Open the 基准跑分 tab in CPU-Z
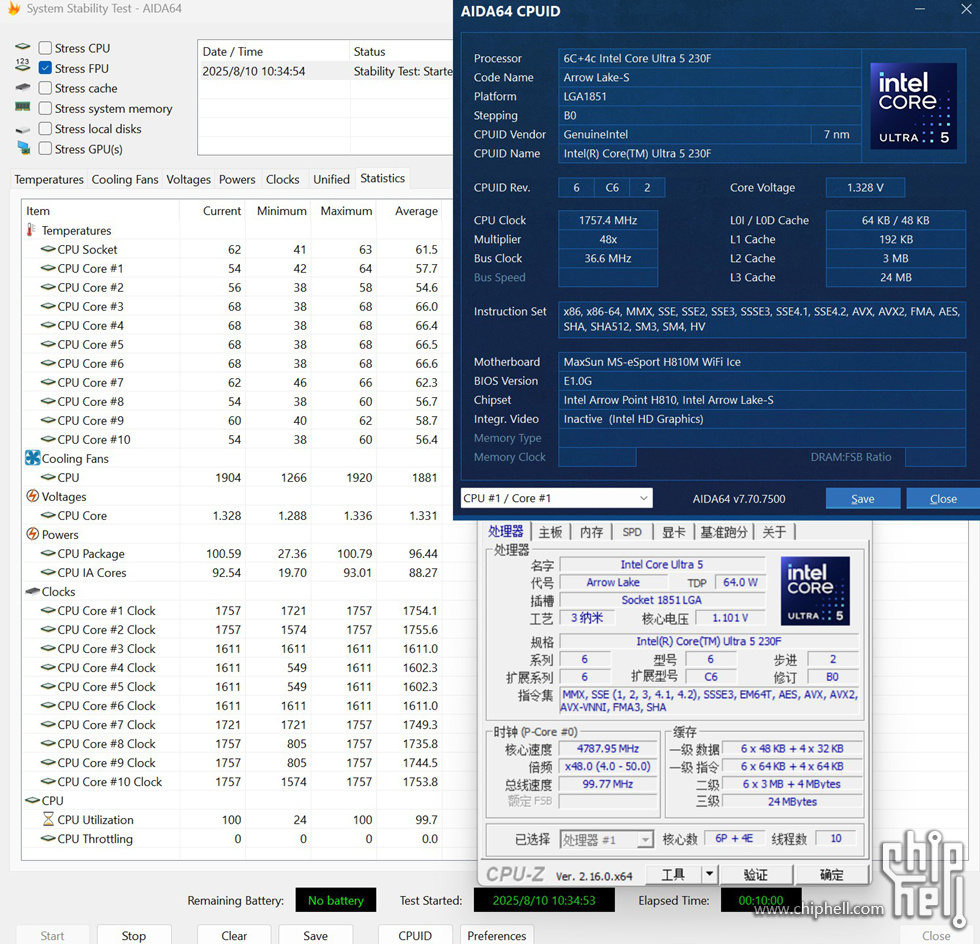980x944 pixels. point(723,532)
